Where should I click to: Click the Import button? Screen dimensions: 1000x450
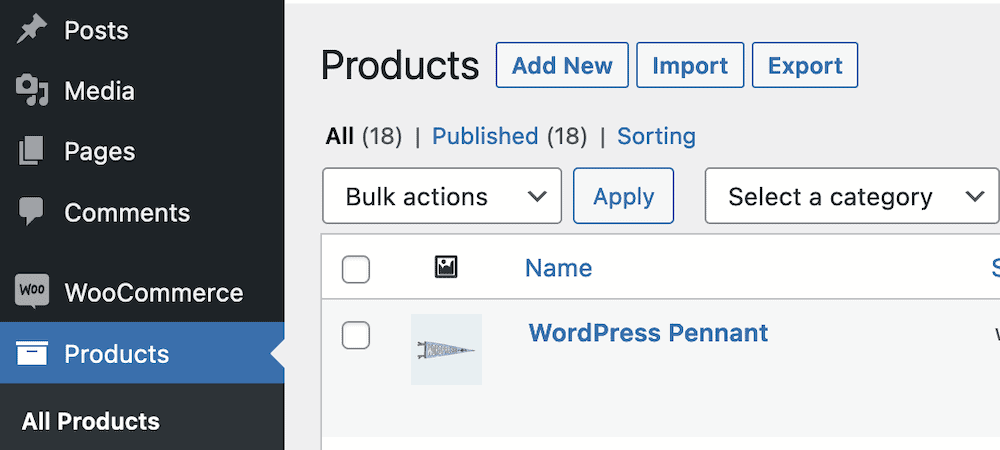tap(690, 66)
